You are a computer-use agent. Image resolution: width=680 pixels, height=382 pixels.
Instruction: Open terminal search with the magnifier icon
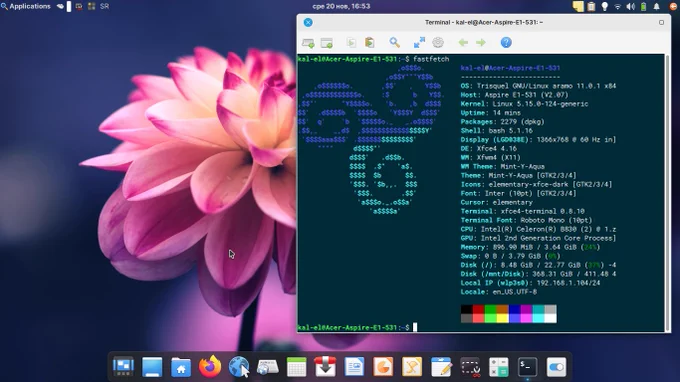pyautogui.click(x=394, y=42)
